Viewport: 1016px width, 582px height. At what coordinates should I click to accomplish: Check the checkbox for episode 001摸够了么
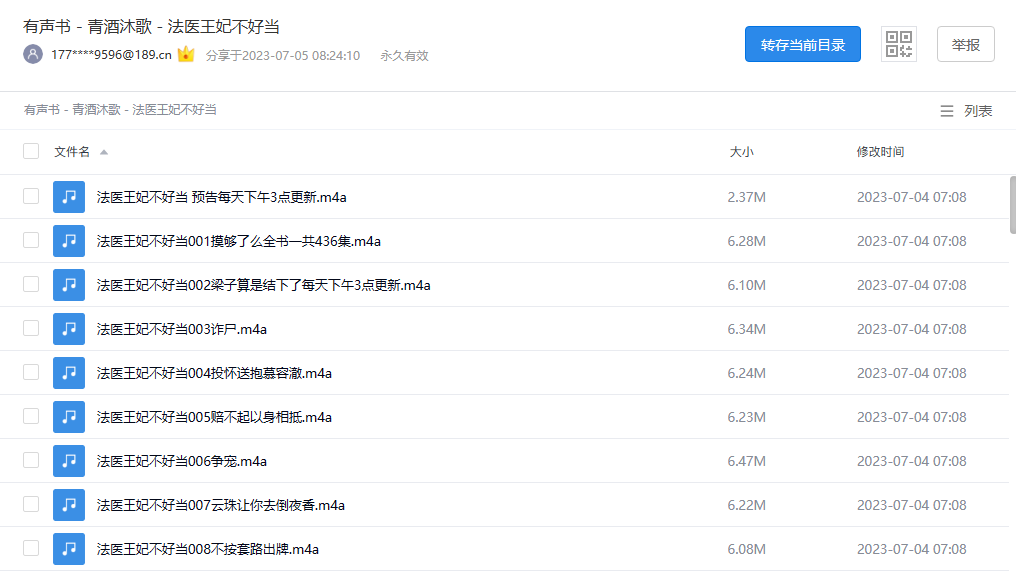click(x=30, y=240)
